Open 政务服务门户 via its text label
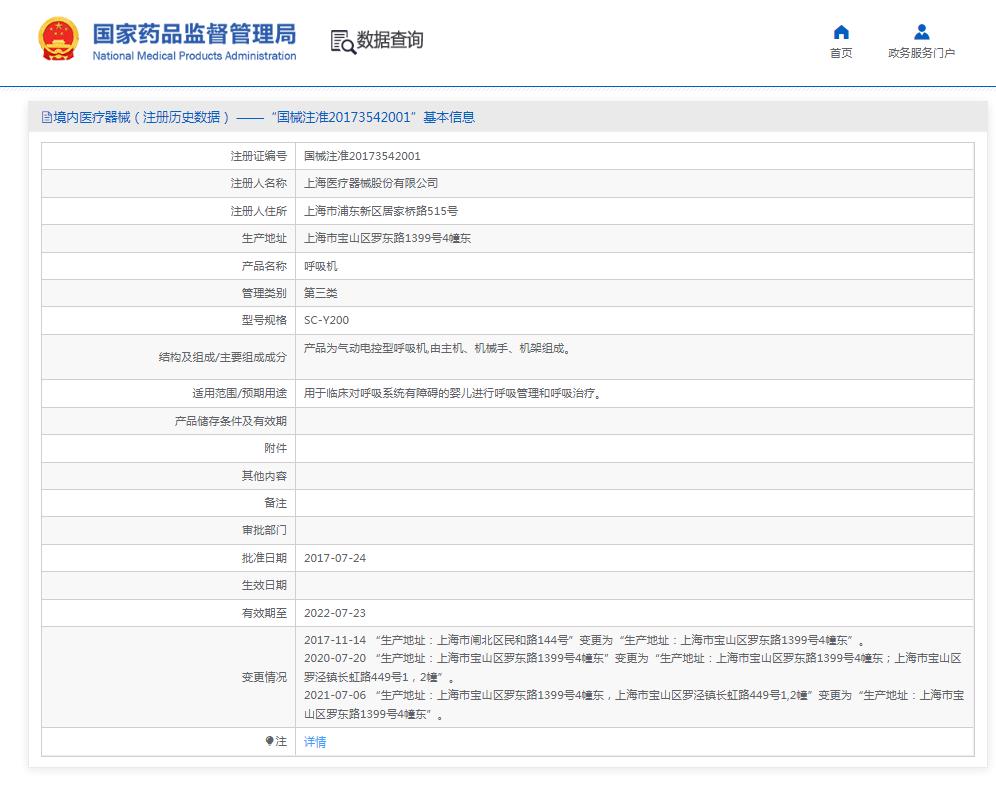 (x=921, y=54)
